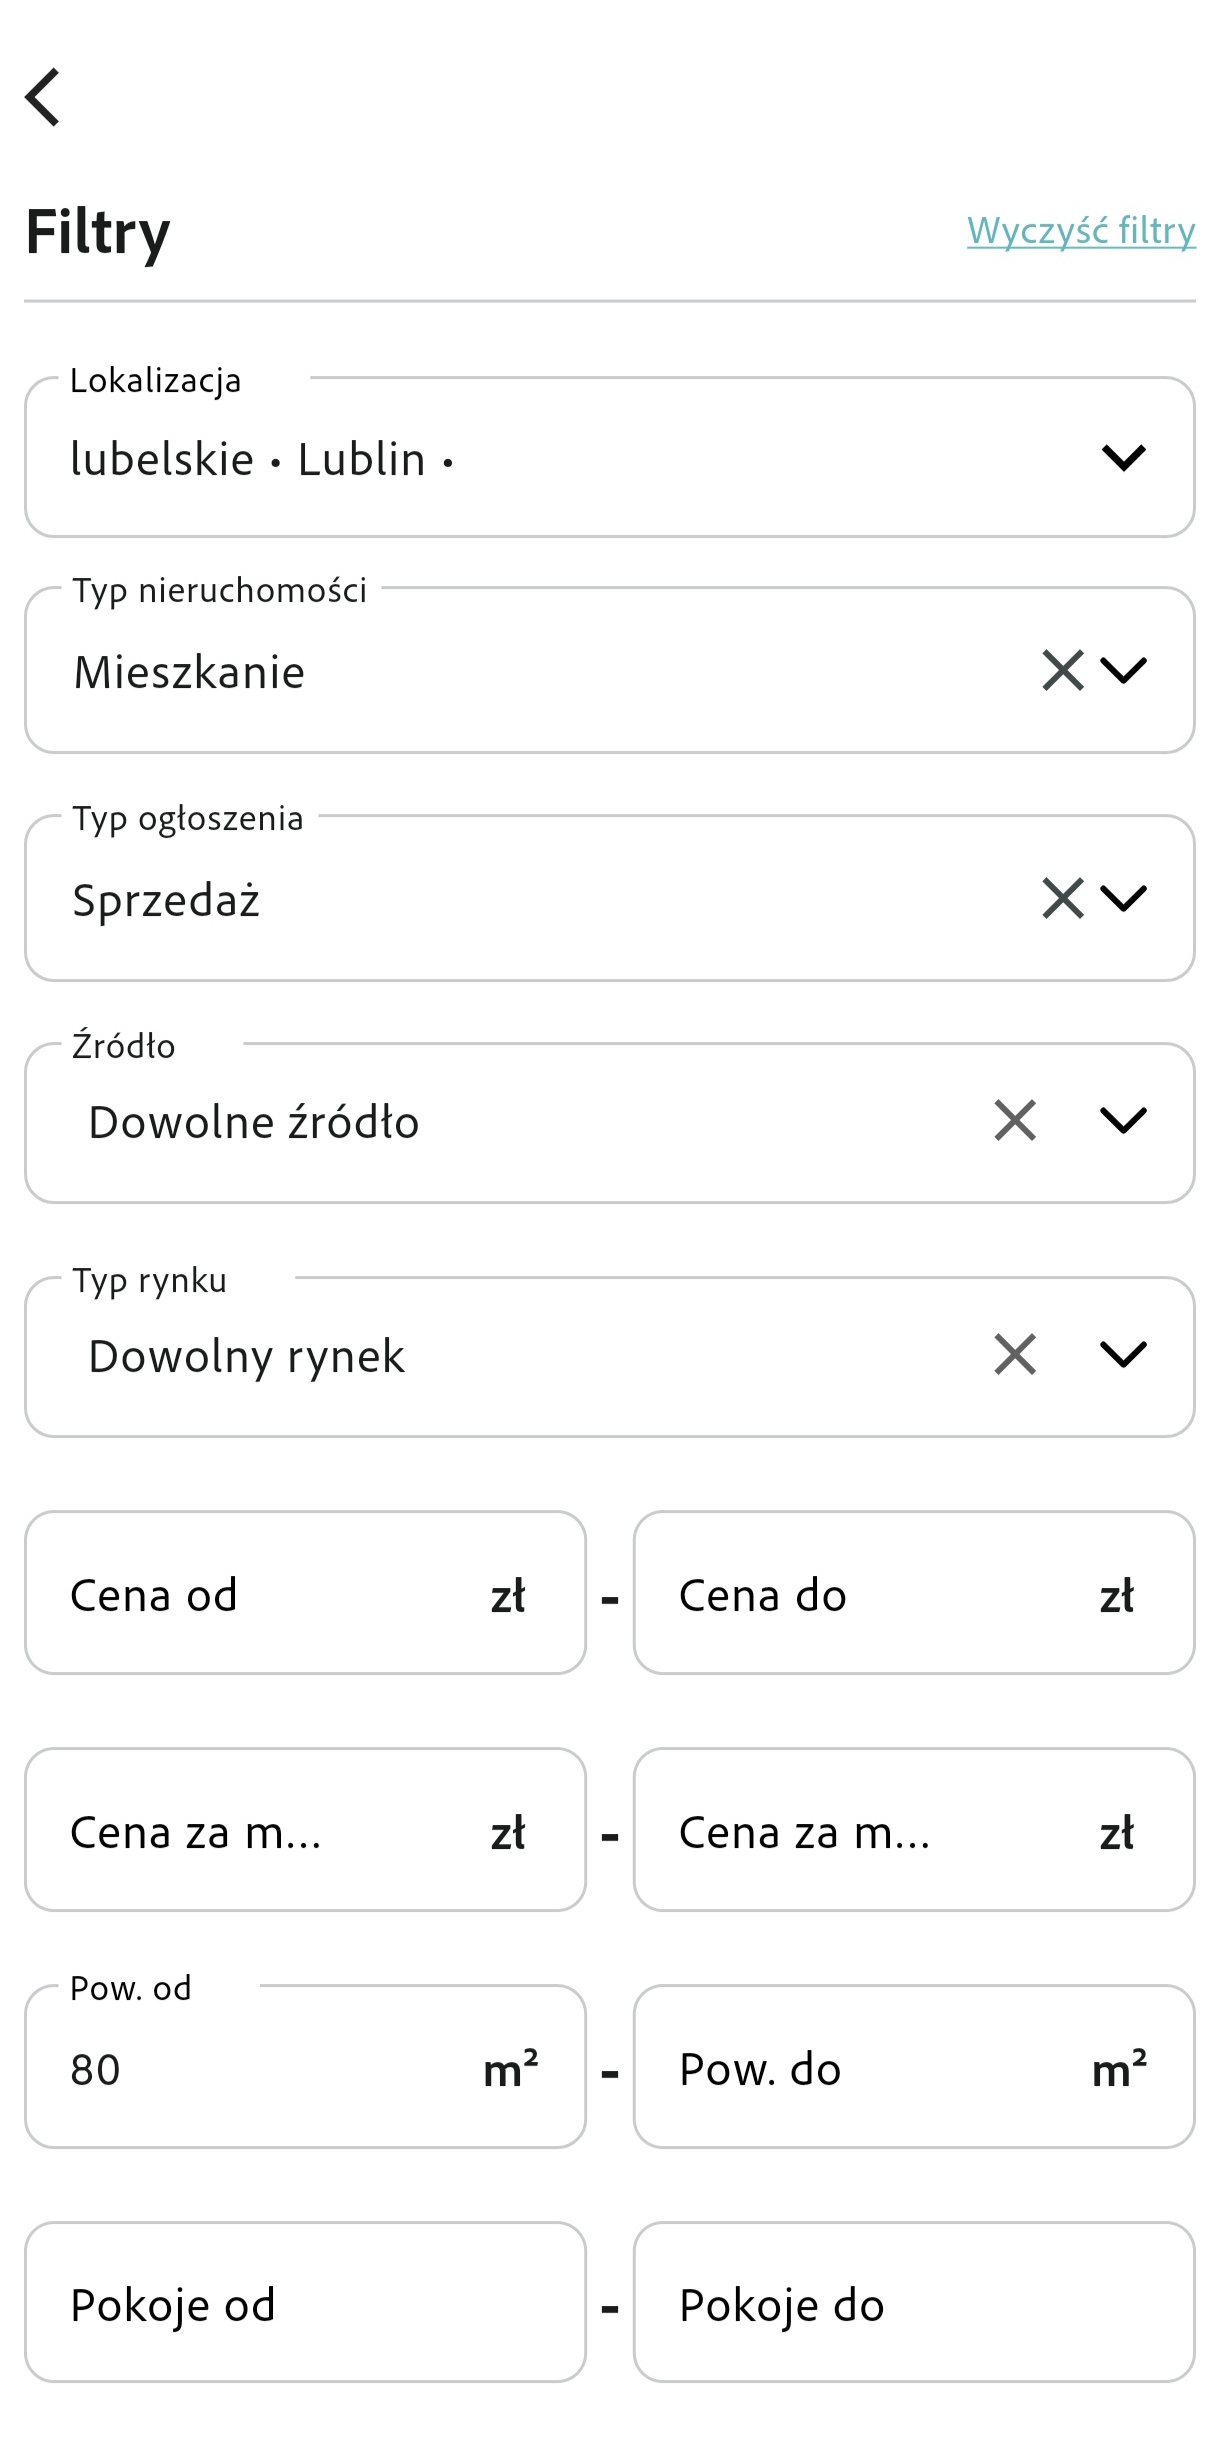Select the right Cena za m² to field
This screenshot has width=1206, height=2443.
click(914, 1829)
